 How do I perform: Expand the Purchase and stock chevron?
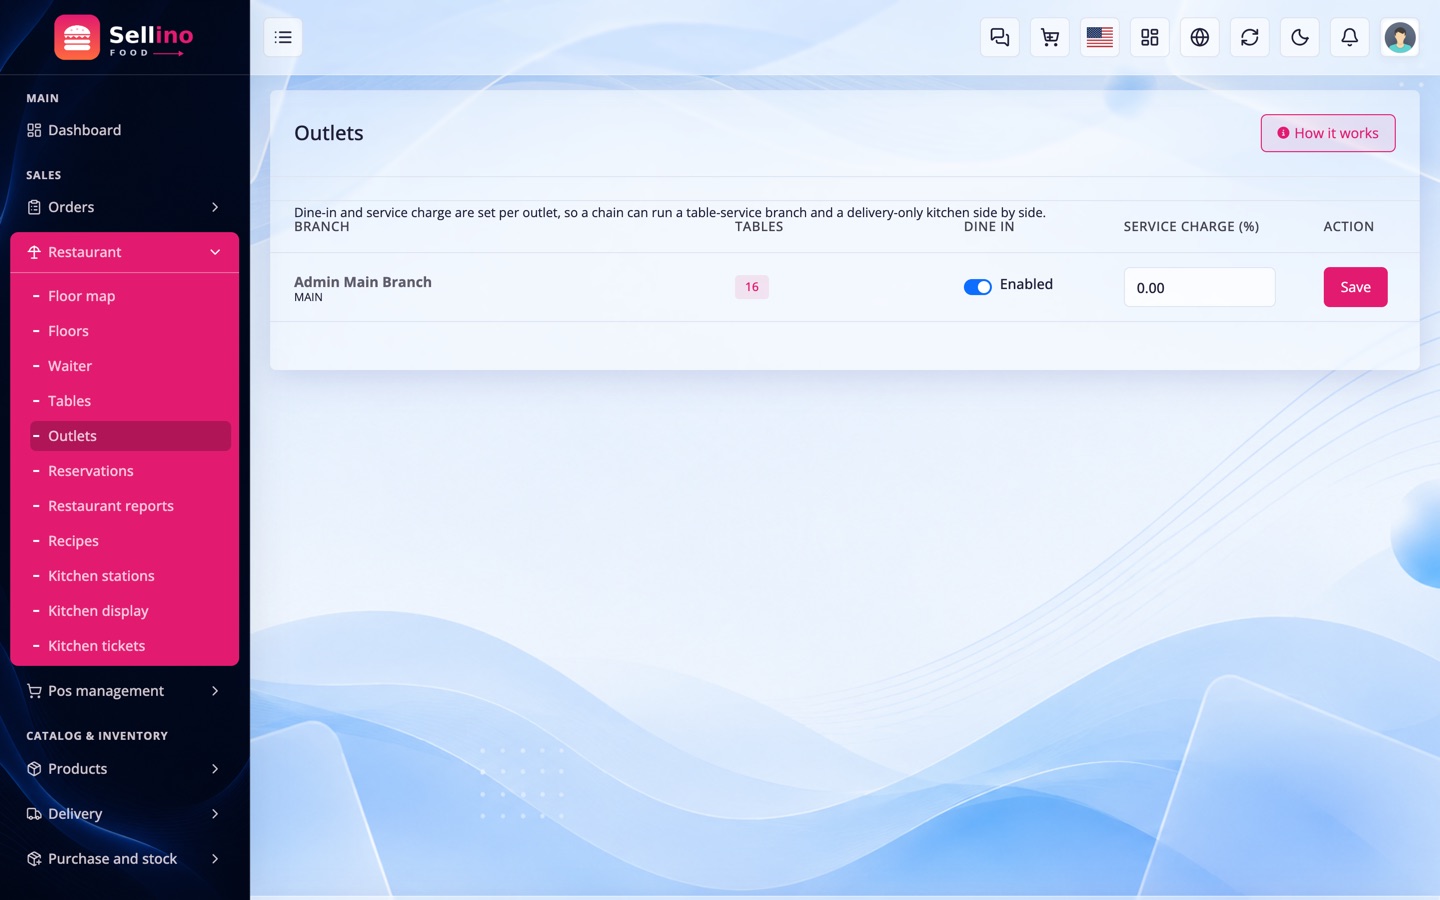pos(215,859)
